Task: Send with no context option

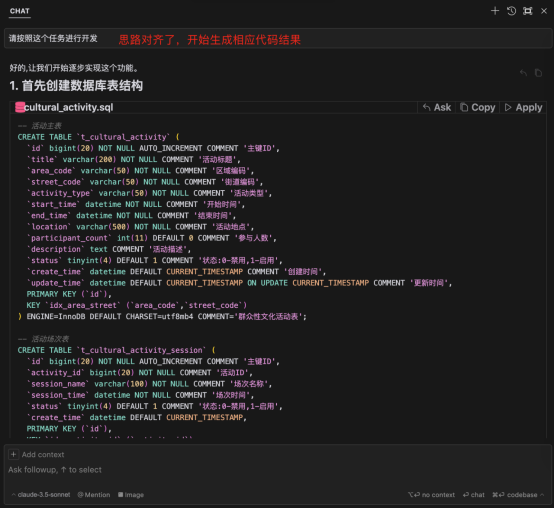Action: point(431,495)
